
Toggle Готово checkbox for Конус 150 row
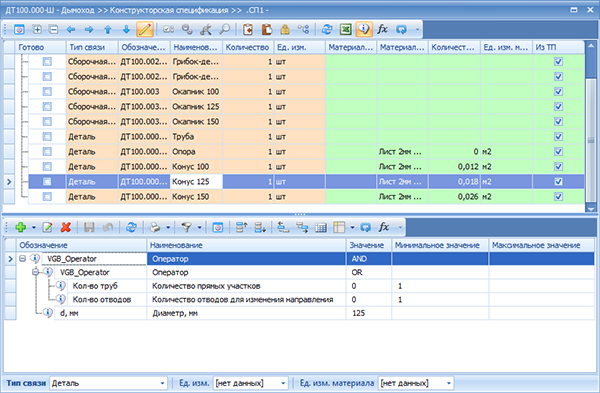point(47,197)
